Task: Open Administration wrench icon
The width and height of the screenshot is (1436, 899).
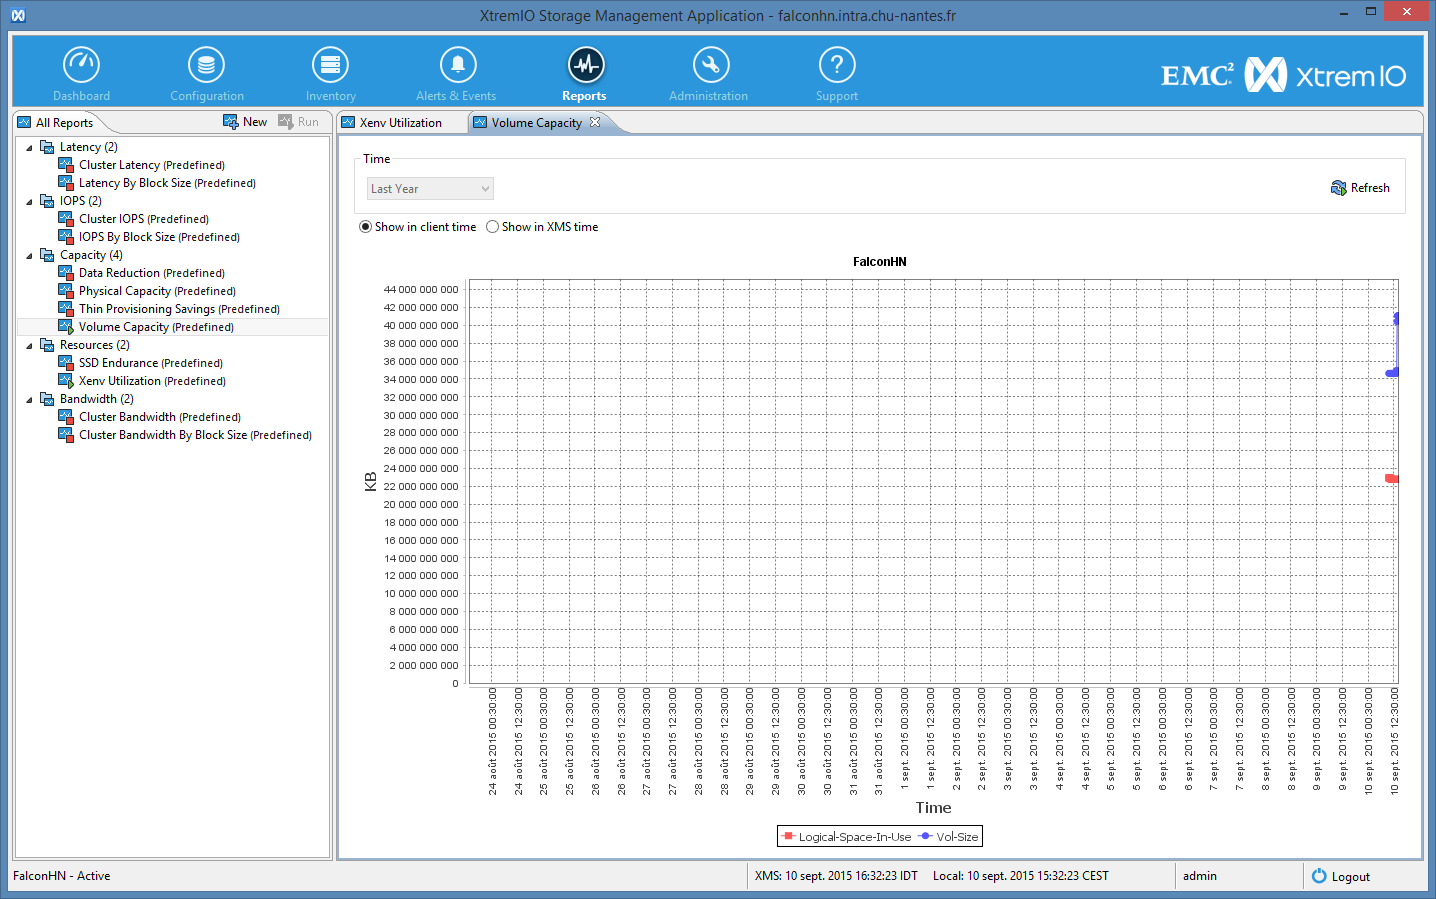Action: [x=710, y=65]
